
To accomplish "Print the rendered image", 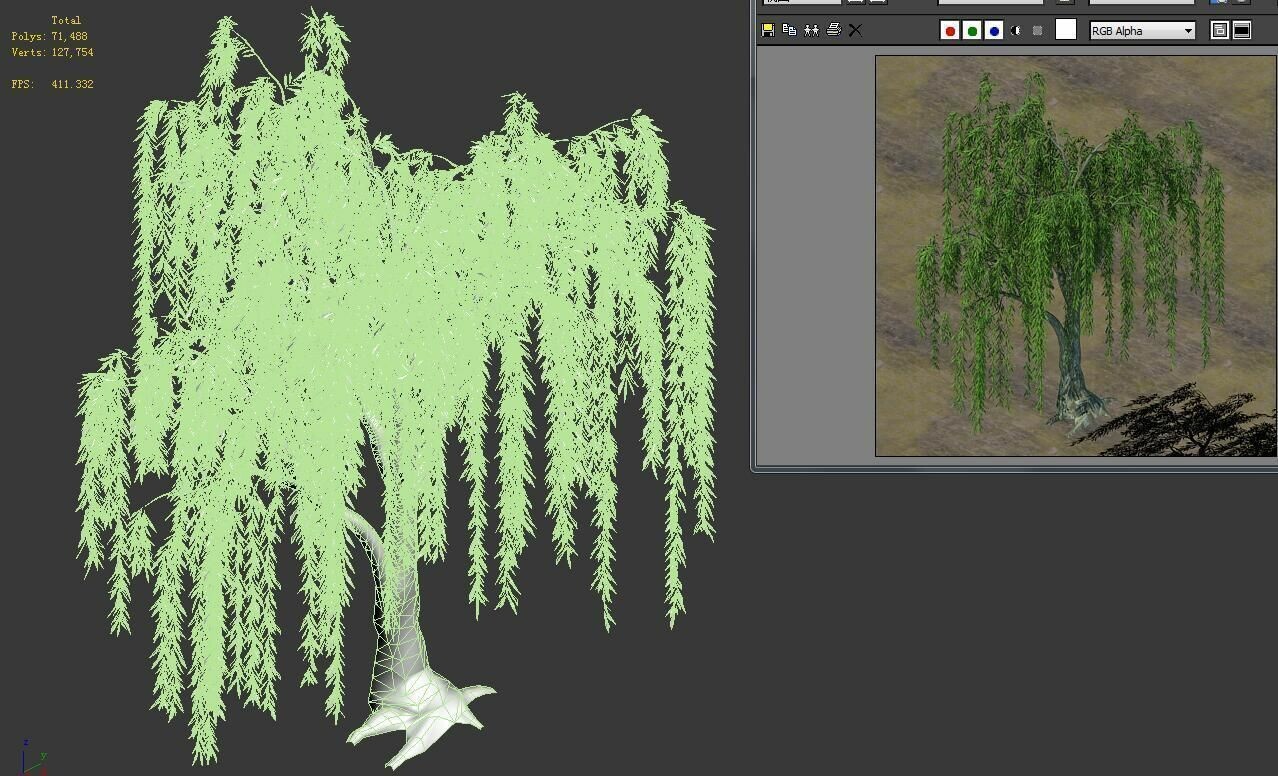I will click(834, 29).
